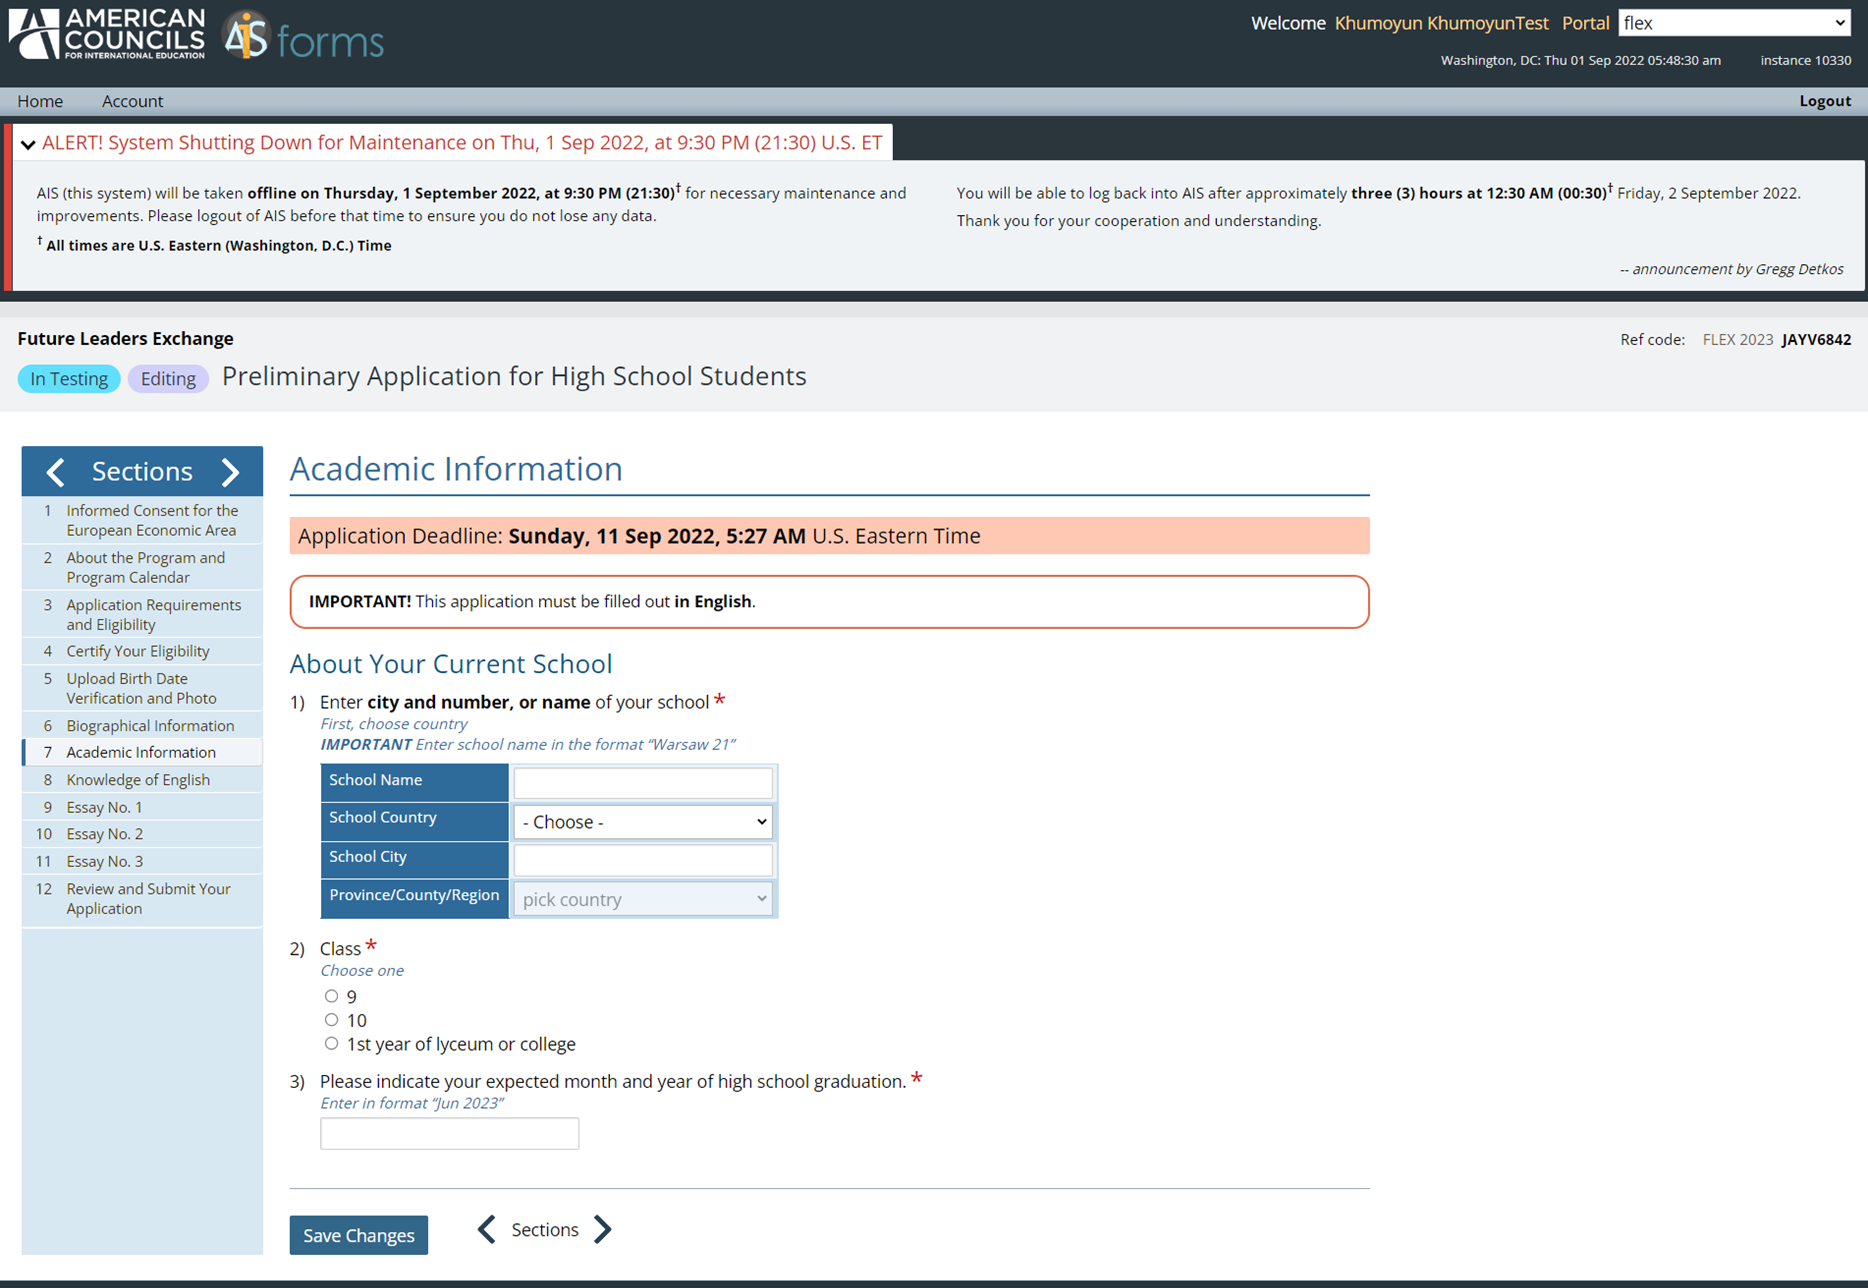Open the portal selector dropdown showing flex

tap(1734, 23)
